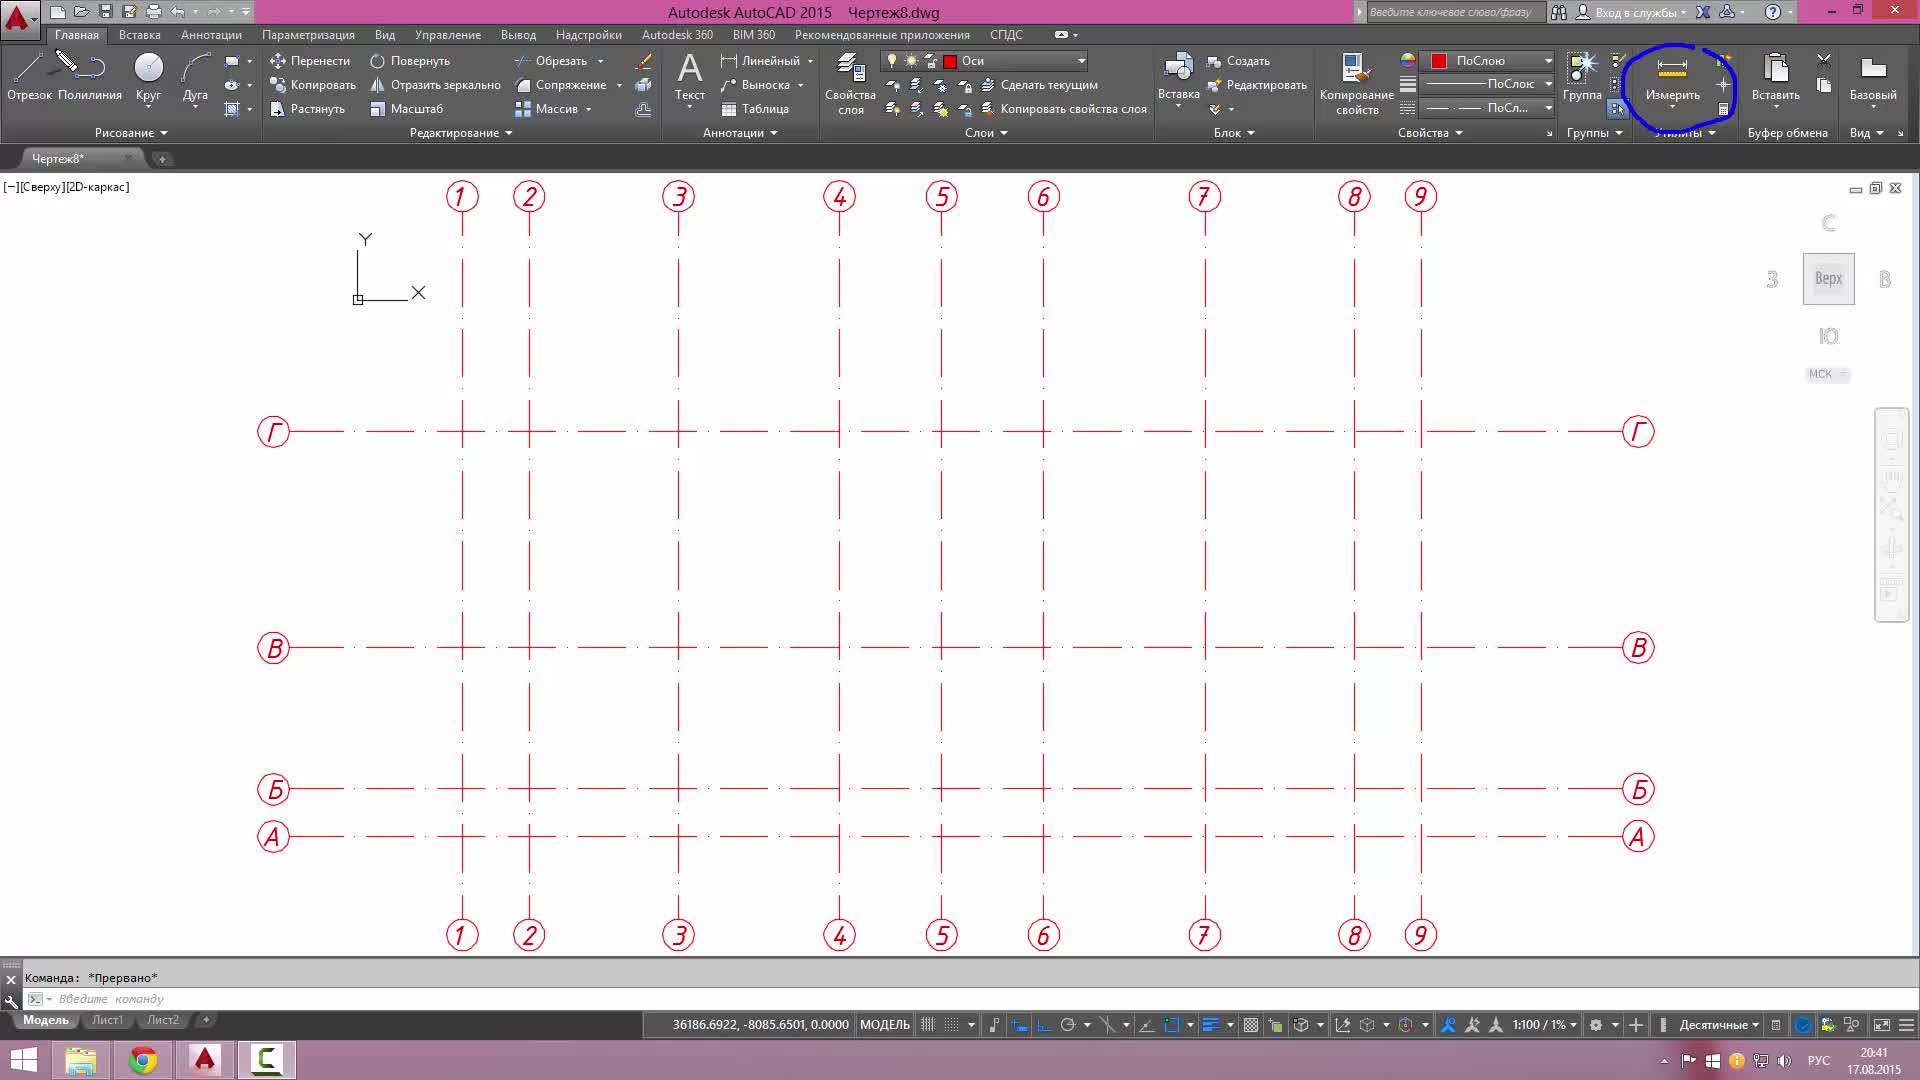Click the Масштаб scale tool
The width and height of the screenshot is (1920, 1080).
pos(406,109)
